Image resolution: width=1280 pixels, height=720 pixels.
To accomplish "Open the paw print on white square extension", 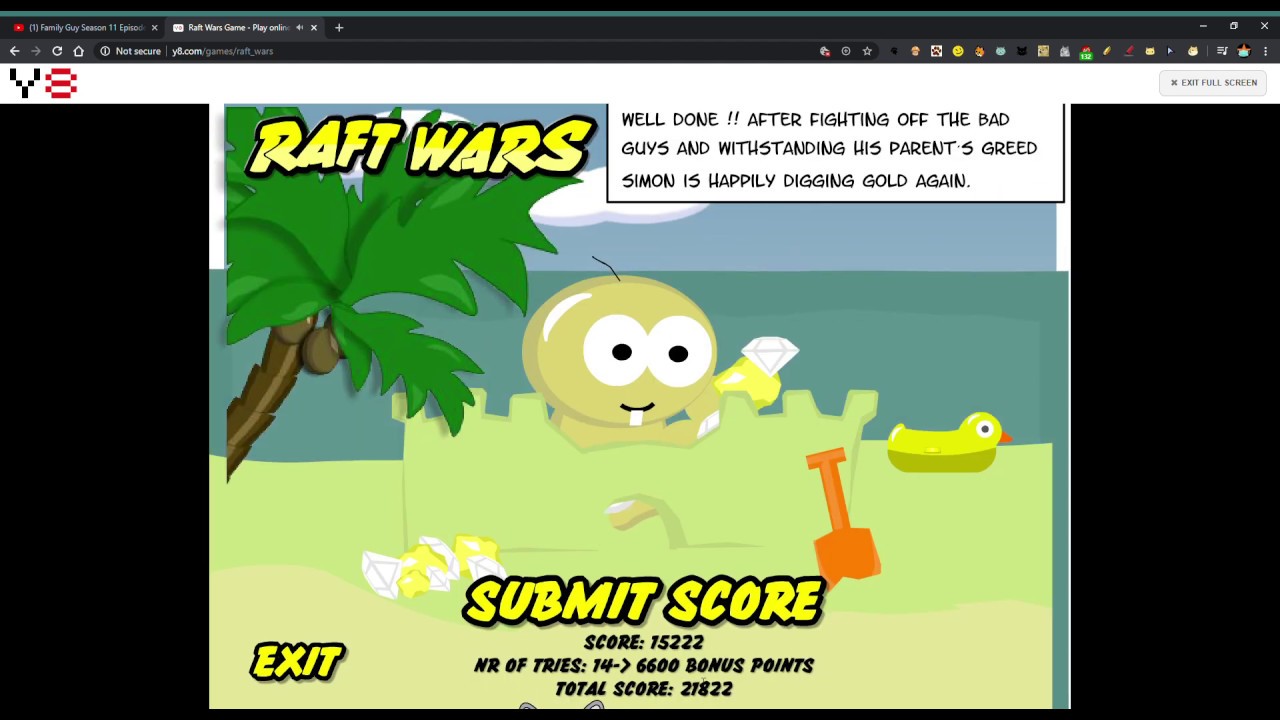I will coord(937,51).
